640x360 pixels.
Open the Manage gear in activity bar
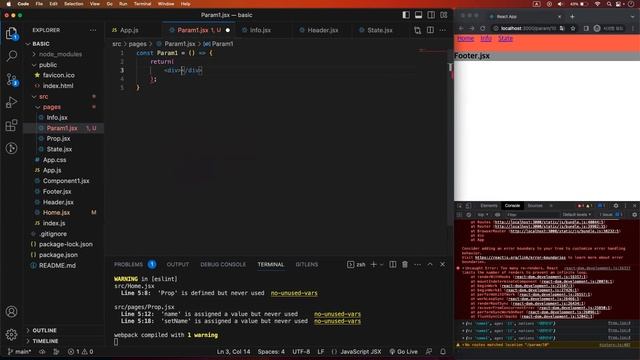tap(11, 334)
